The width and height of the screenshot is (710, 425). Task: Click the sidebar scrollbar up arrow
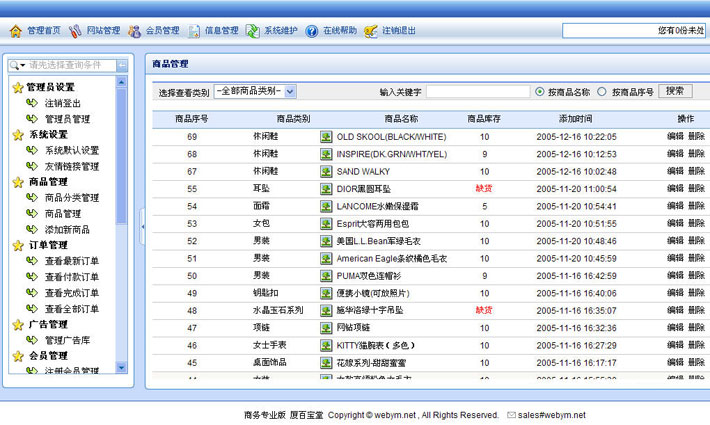pos(121,82)
